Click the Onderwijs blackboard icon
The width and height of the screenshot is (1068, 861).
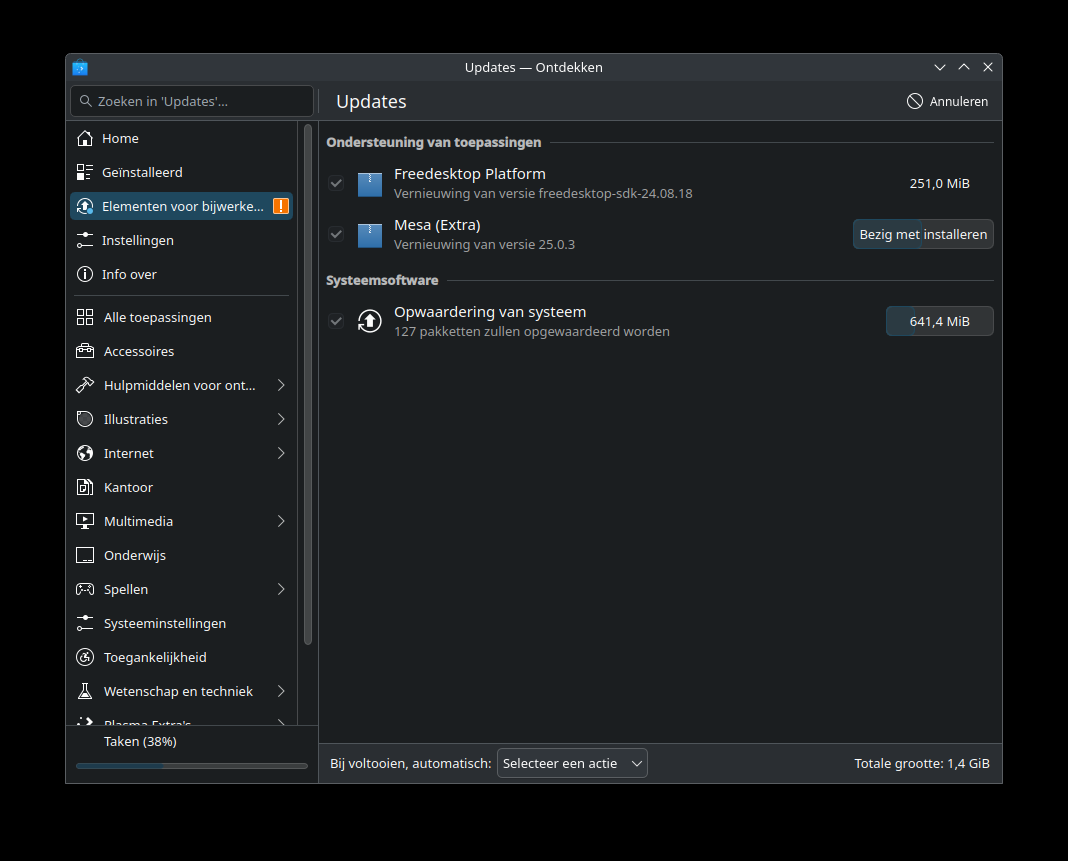(84, 556)
